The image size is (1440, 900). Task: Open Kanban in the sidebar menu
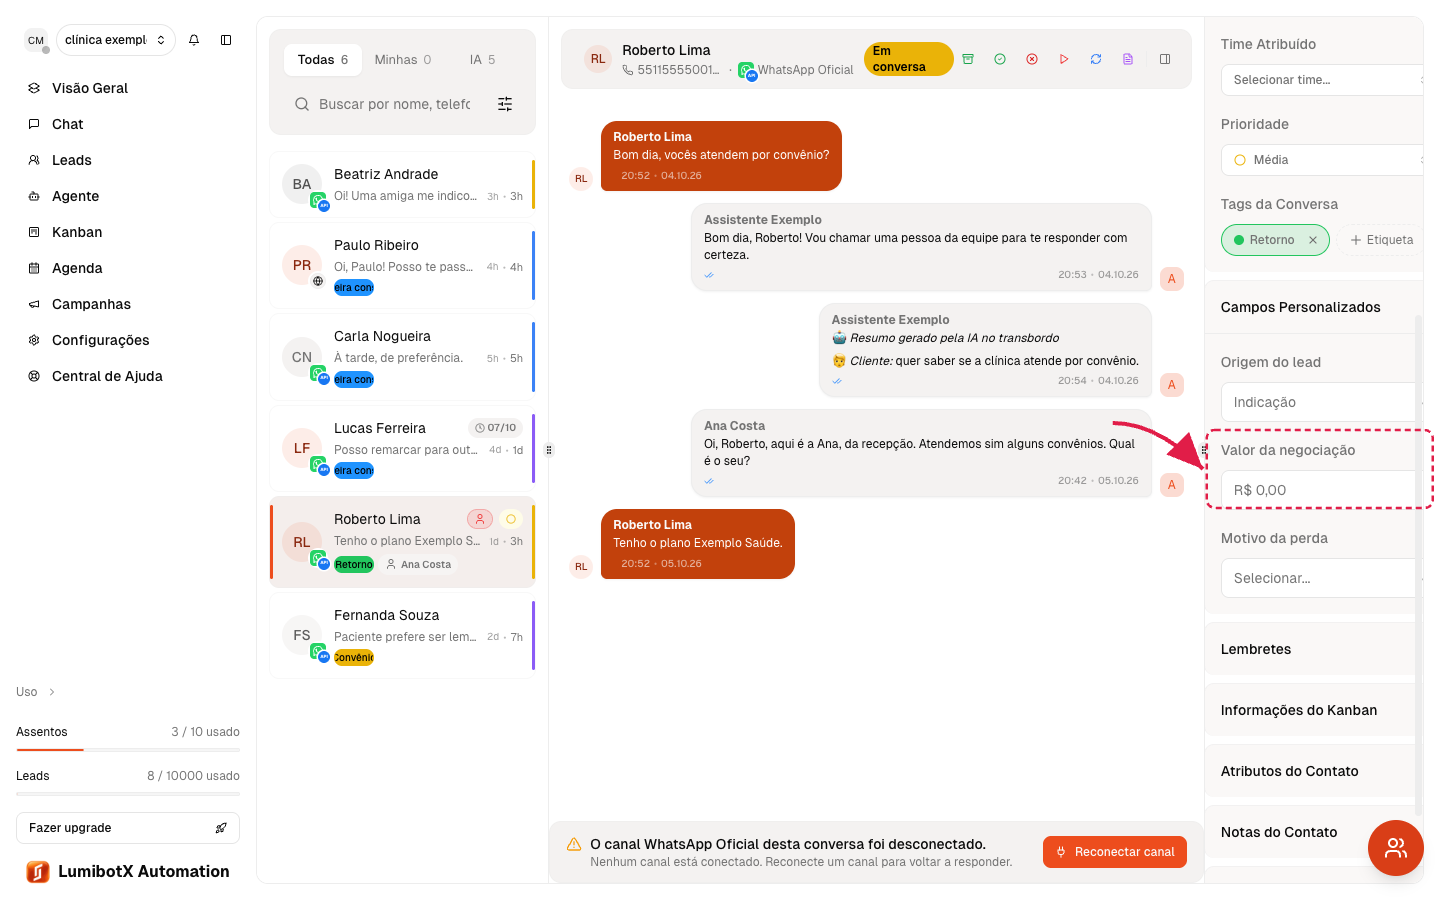click(77, 232)
